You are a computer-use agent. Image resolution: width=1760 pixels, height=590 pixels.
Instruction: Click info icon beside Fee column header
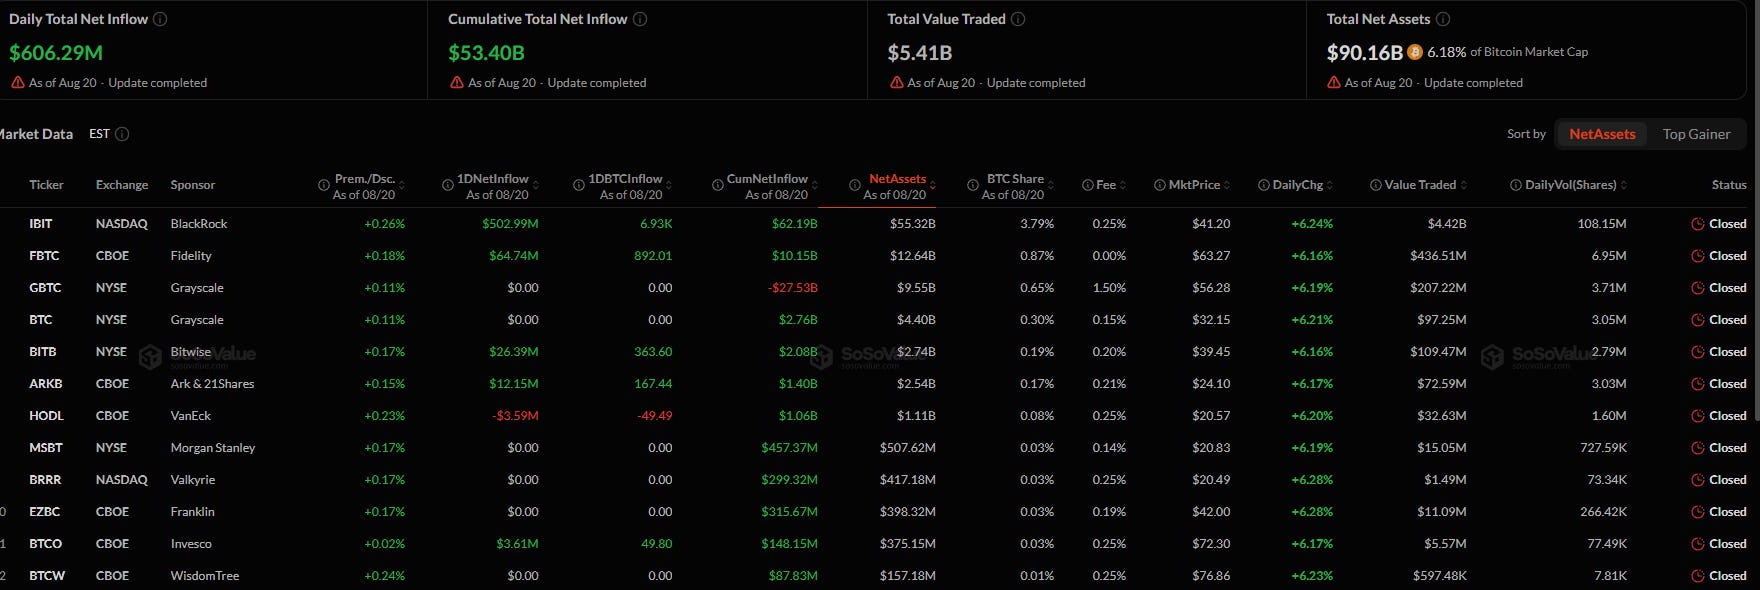pos(1088,185)
